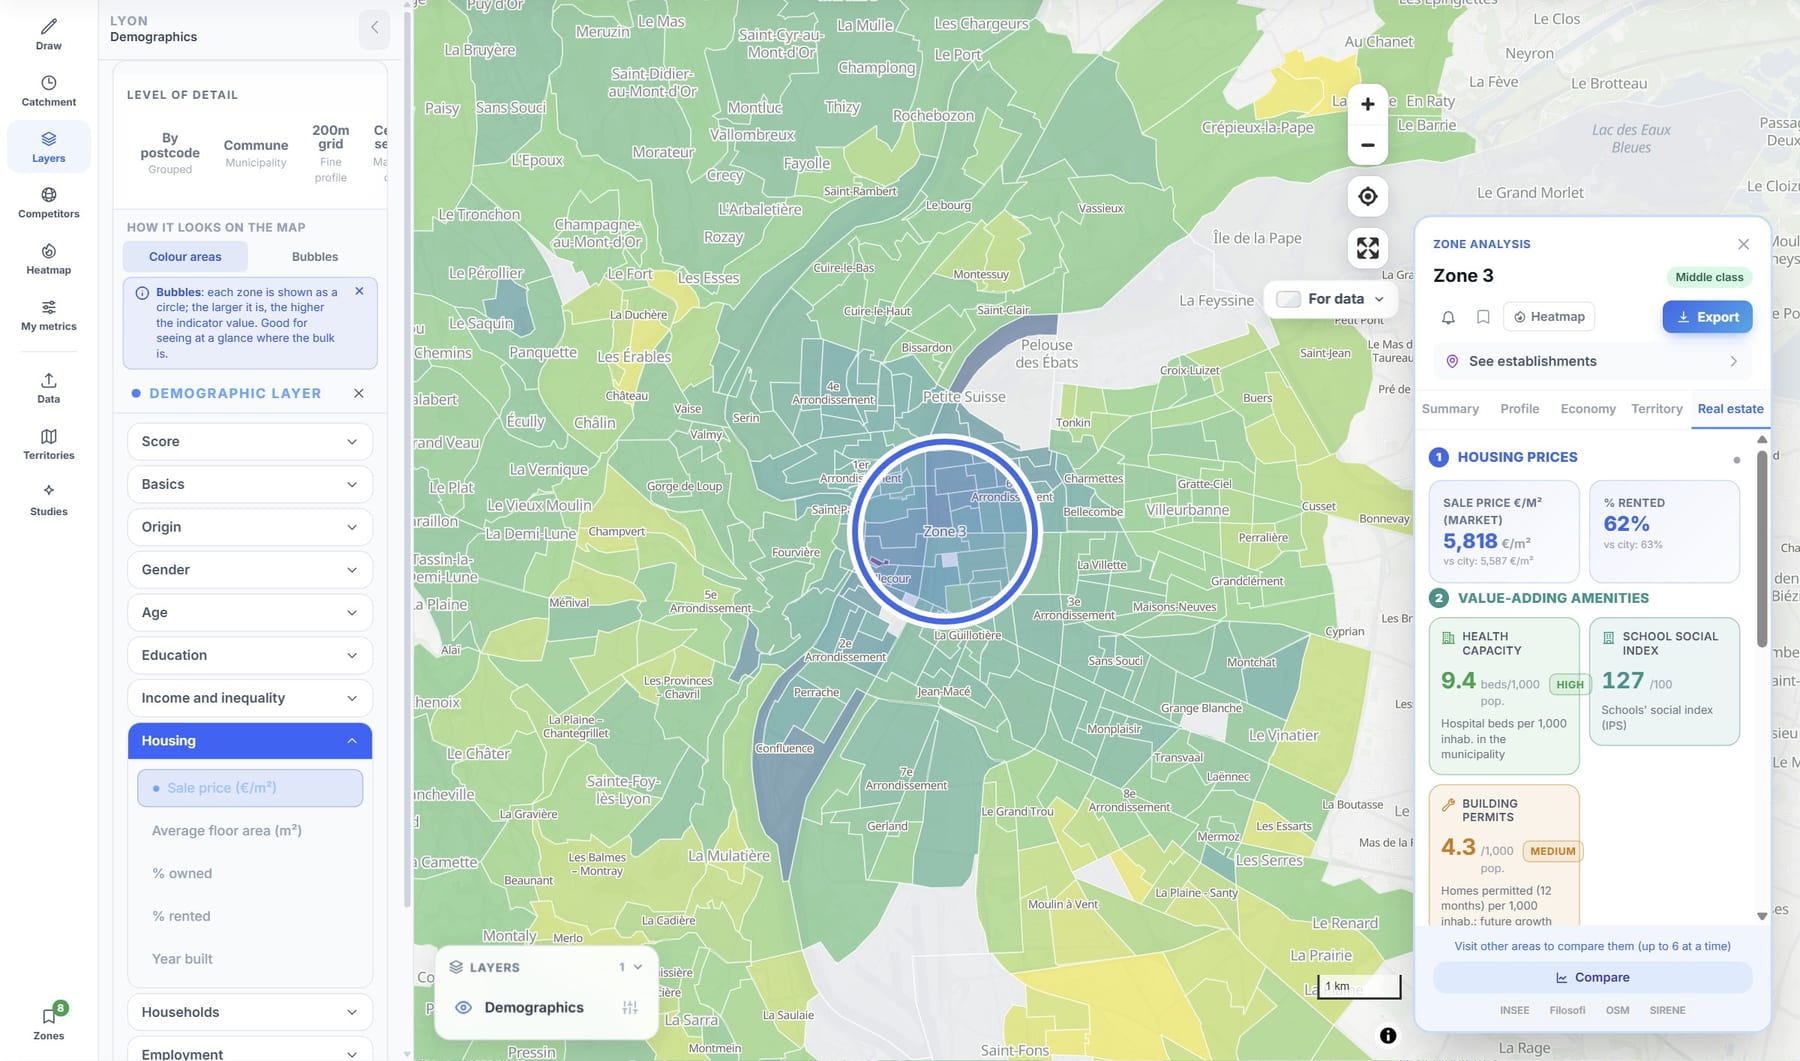Screen dimensions: 1800x1061
Task: Click the Zone 3 alert bell icon
Action: point(1448,317)
